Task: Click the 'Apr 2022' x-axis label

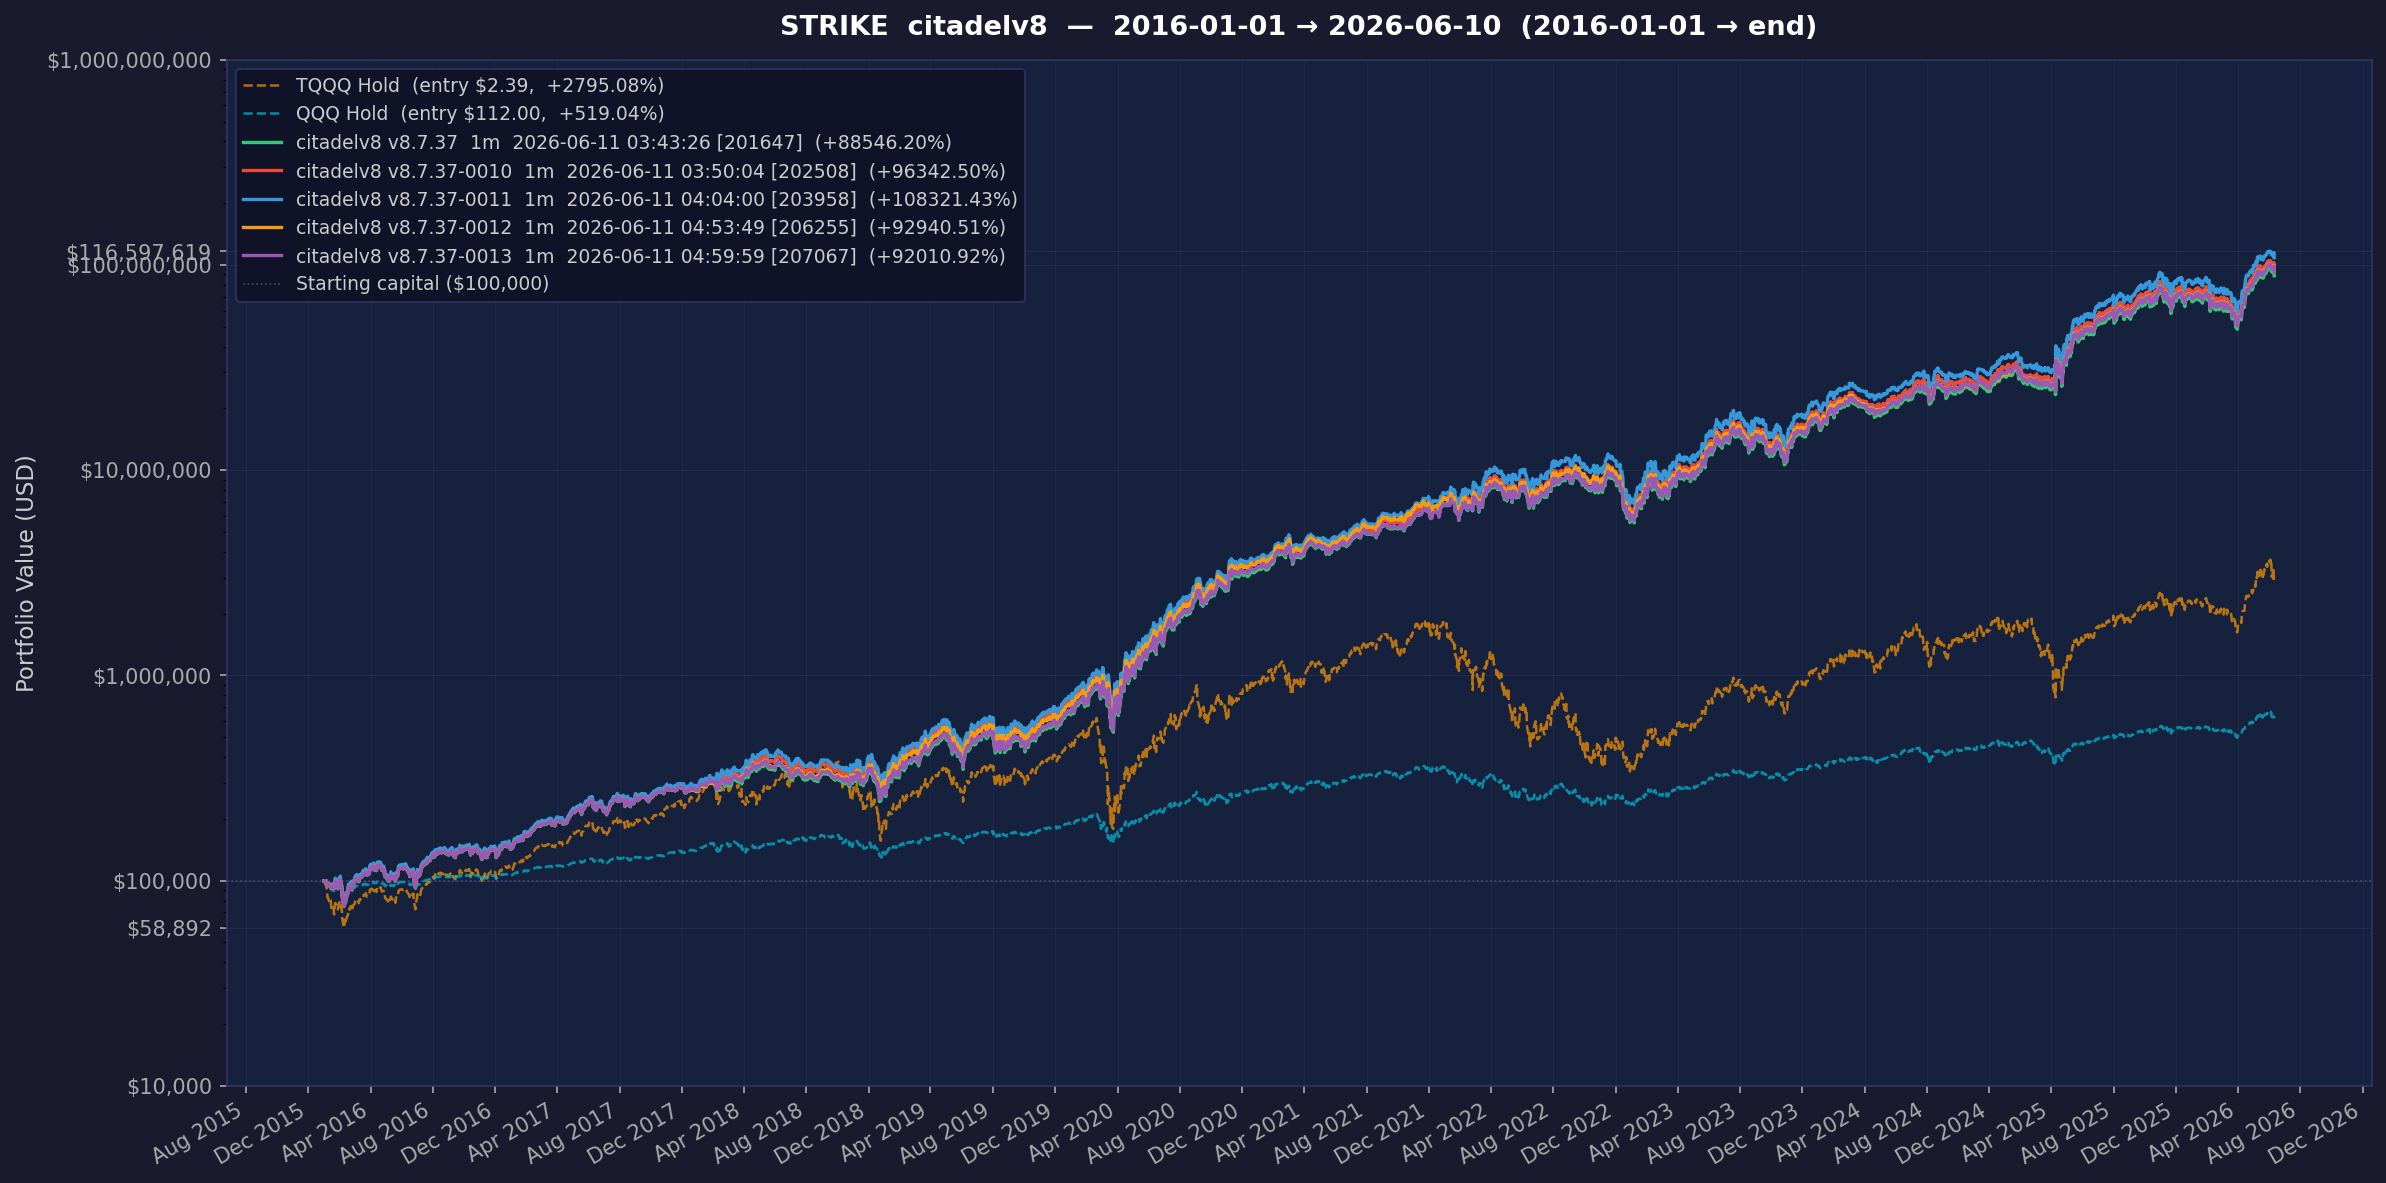Action: tap(1442, 1132)
